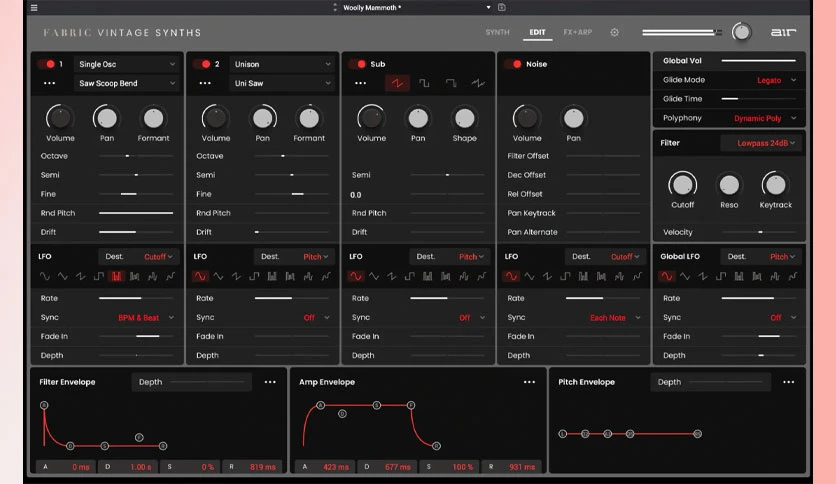Open Sub oscillator options (three dots)
This screenshot has height=484, width=836.
pos(361,83)
